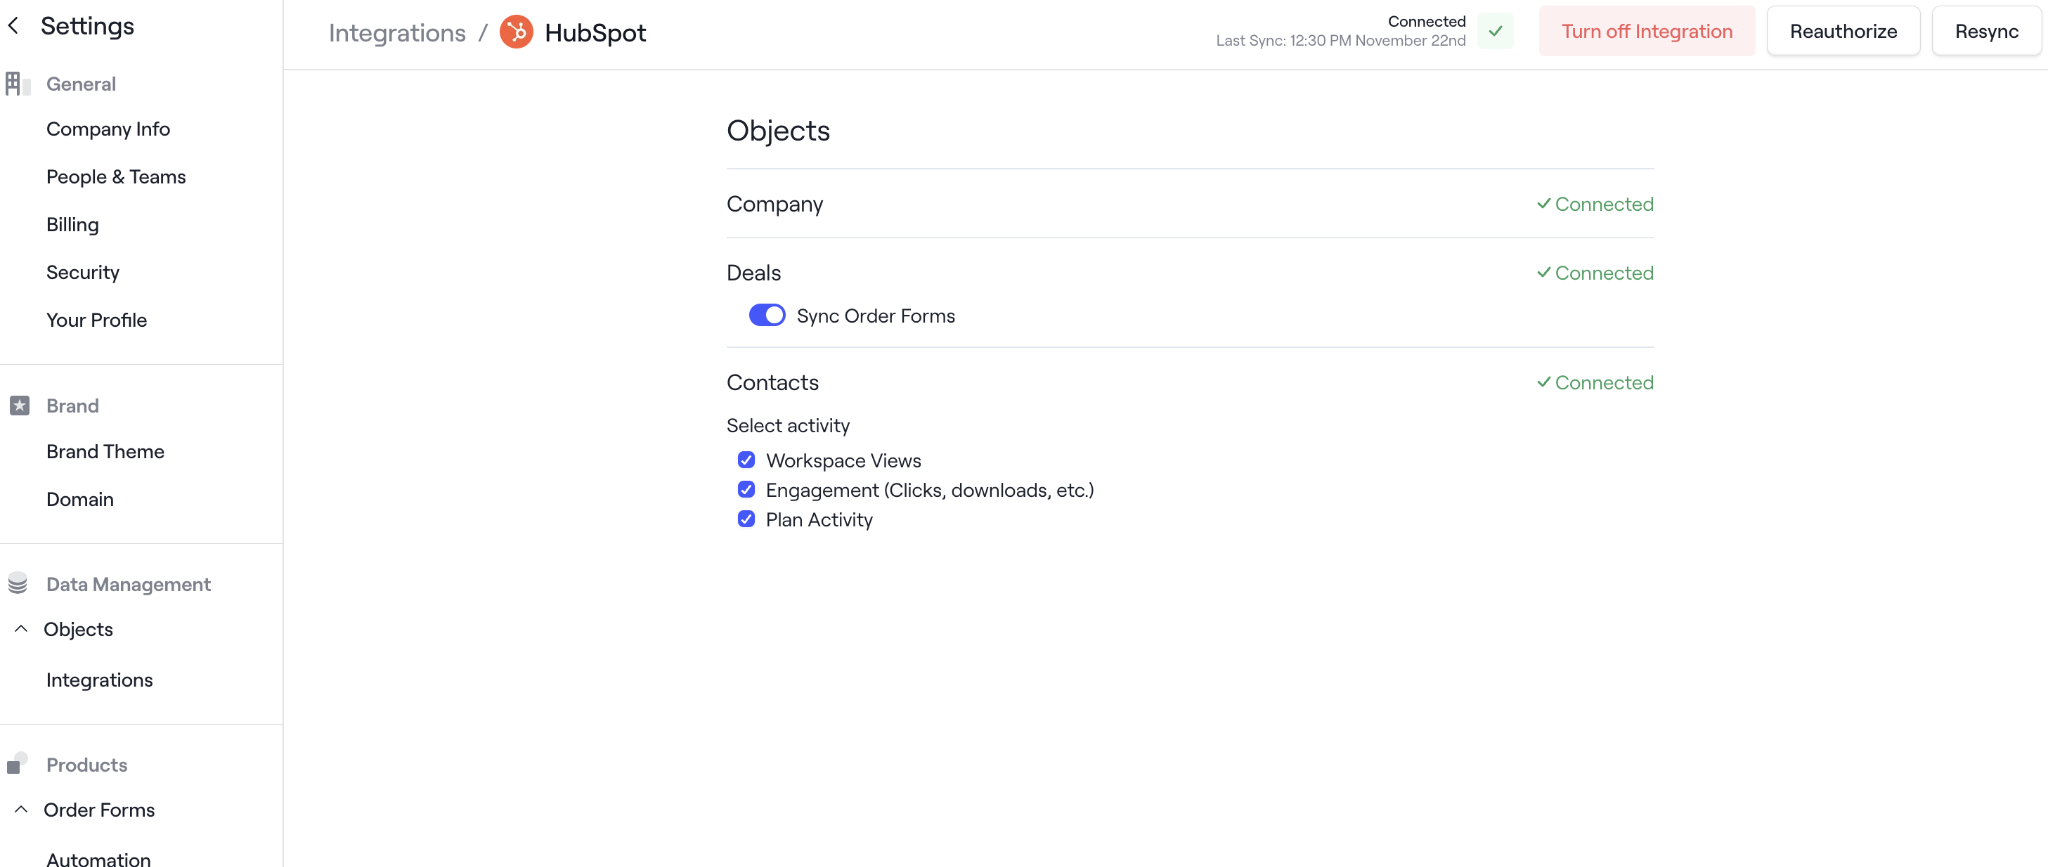Click the Company object row label
The height and width of the screenshot is (867, 2048).
coord(774,204)
